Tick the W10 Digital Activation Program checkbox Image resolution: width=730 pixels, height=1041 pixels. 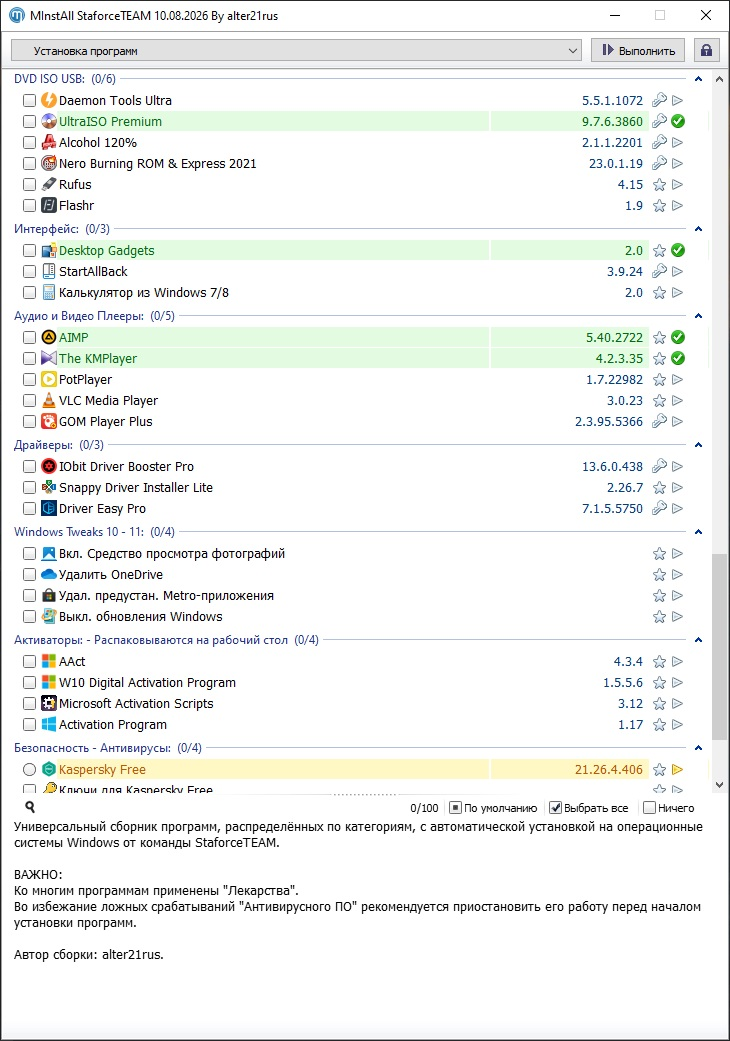pyautogui.click(x=29, y=682)
